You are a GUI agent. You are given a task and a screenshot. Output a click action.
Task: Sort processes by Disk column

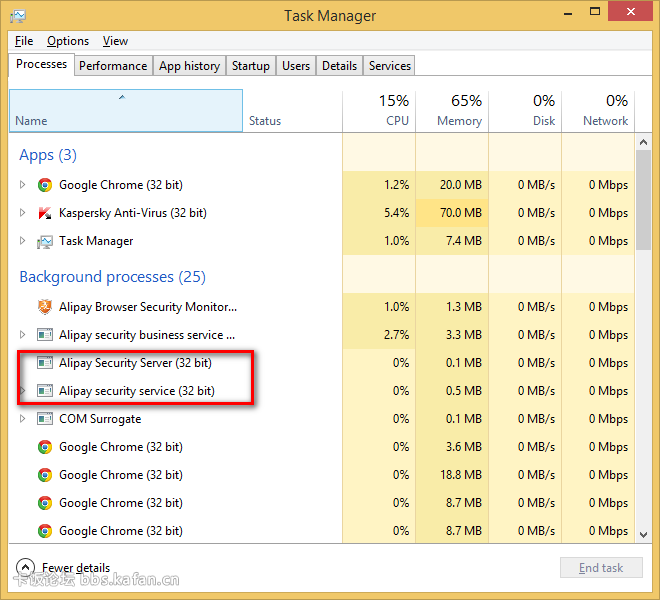point(525,111)
